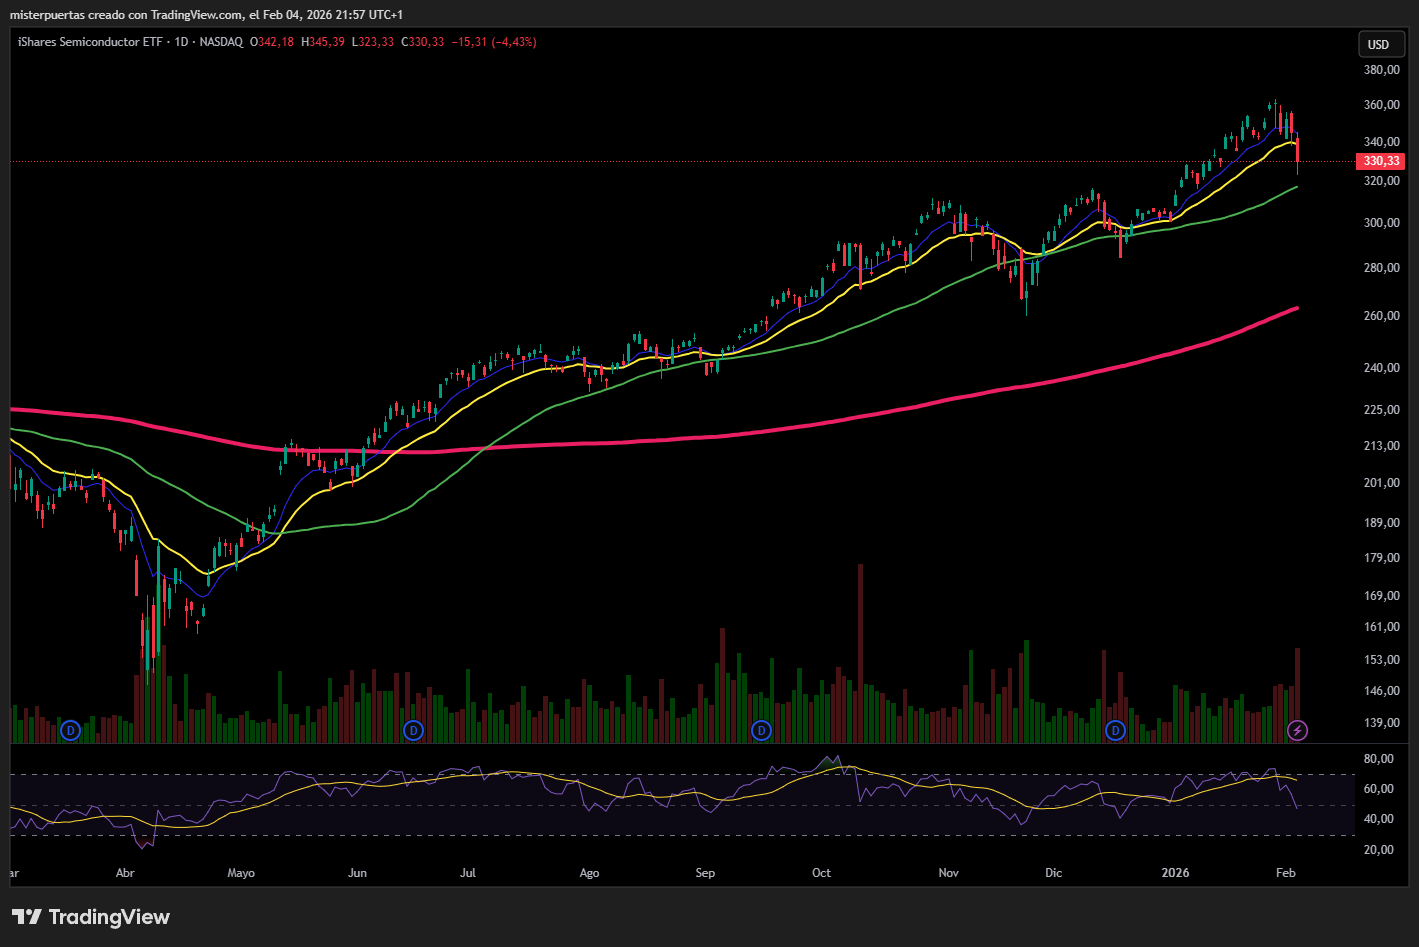Click the 240,00 price axis label
The image size is (1419, 947).
[x=1381, y=368]
